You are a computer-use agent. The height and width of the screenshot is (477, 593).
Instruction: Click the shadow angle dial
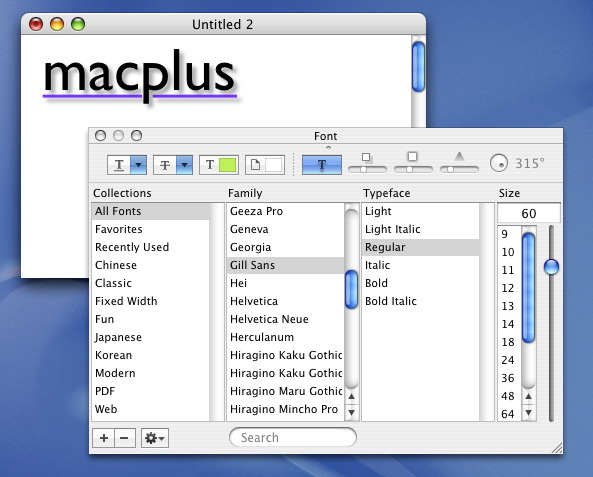(x=499, y=163)
